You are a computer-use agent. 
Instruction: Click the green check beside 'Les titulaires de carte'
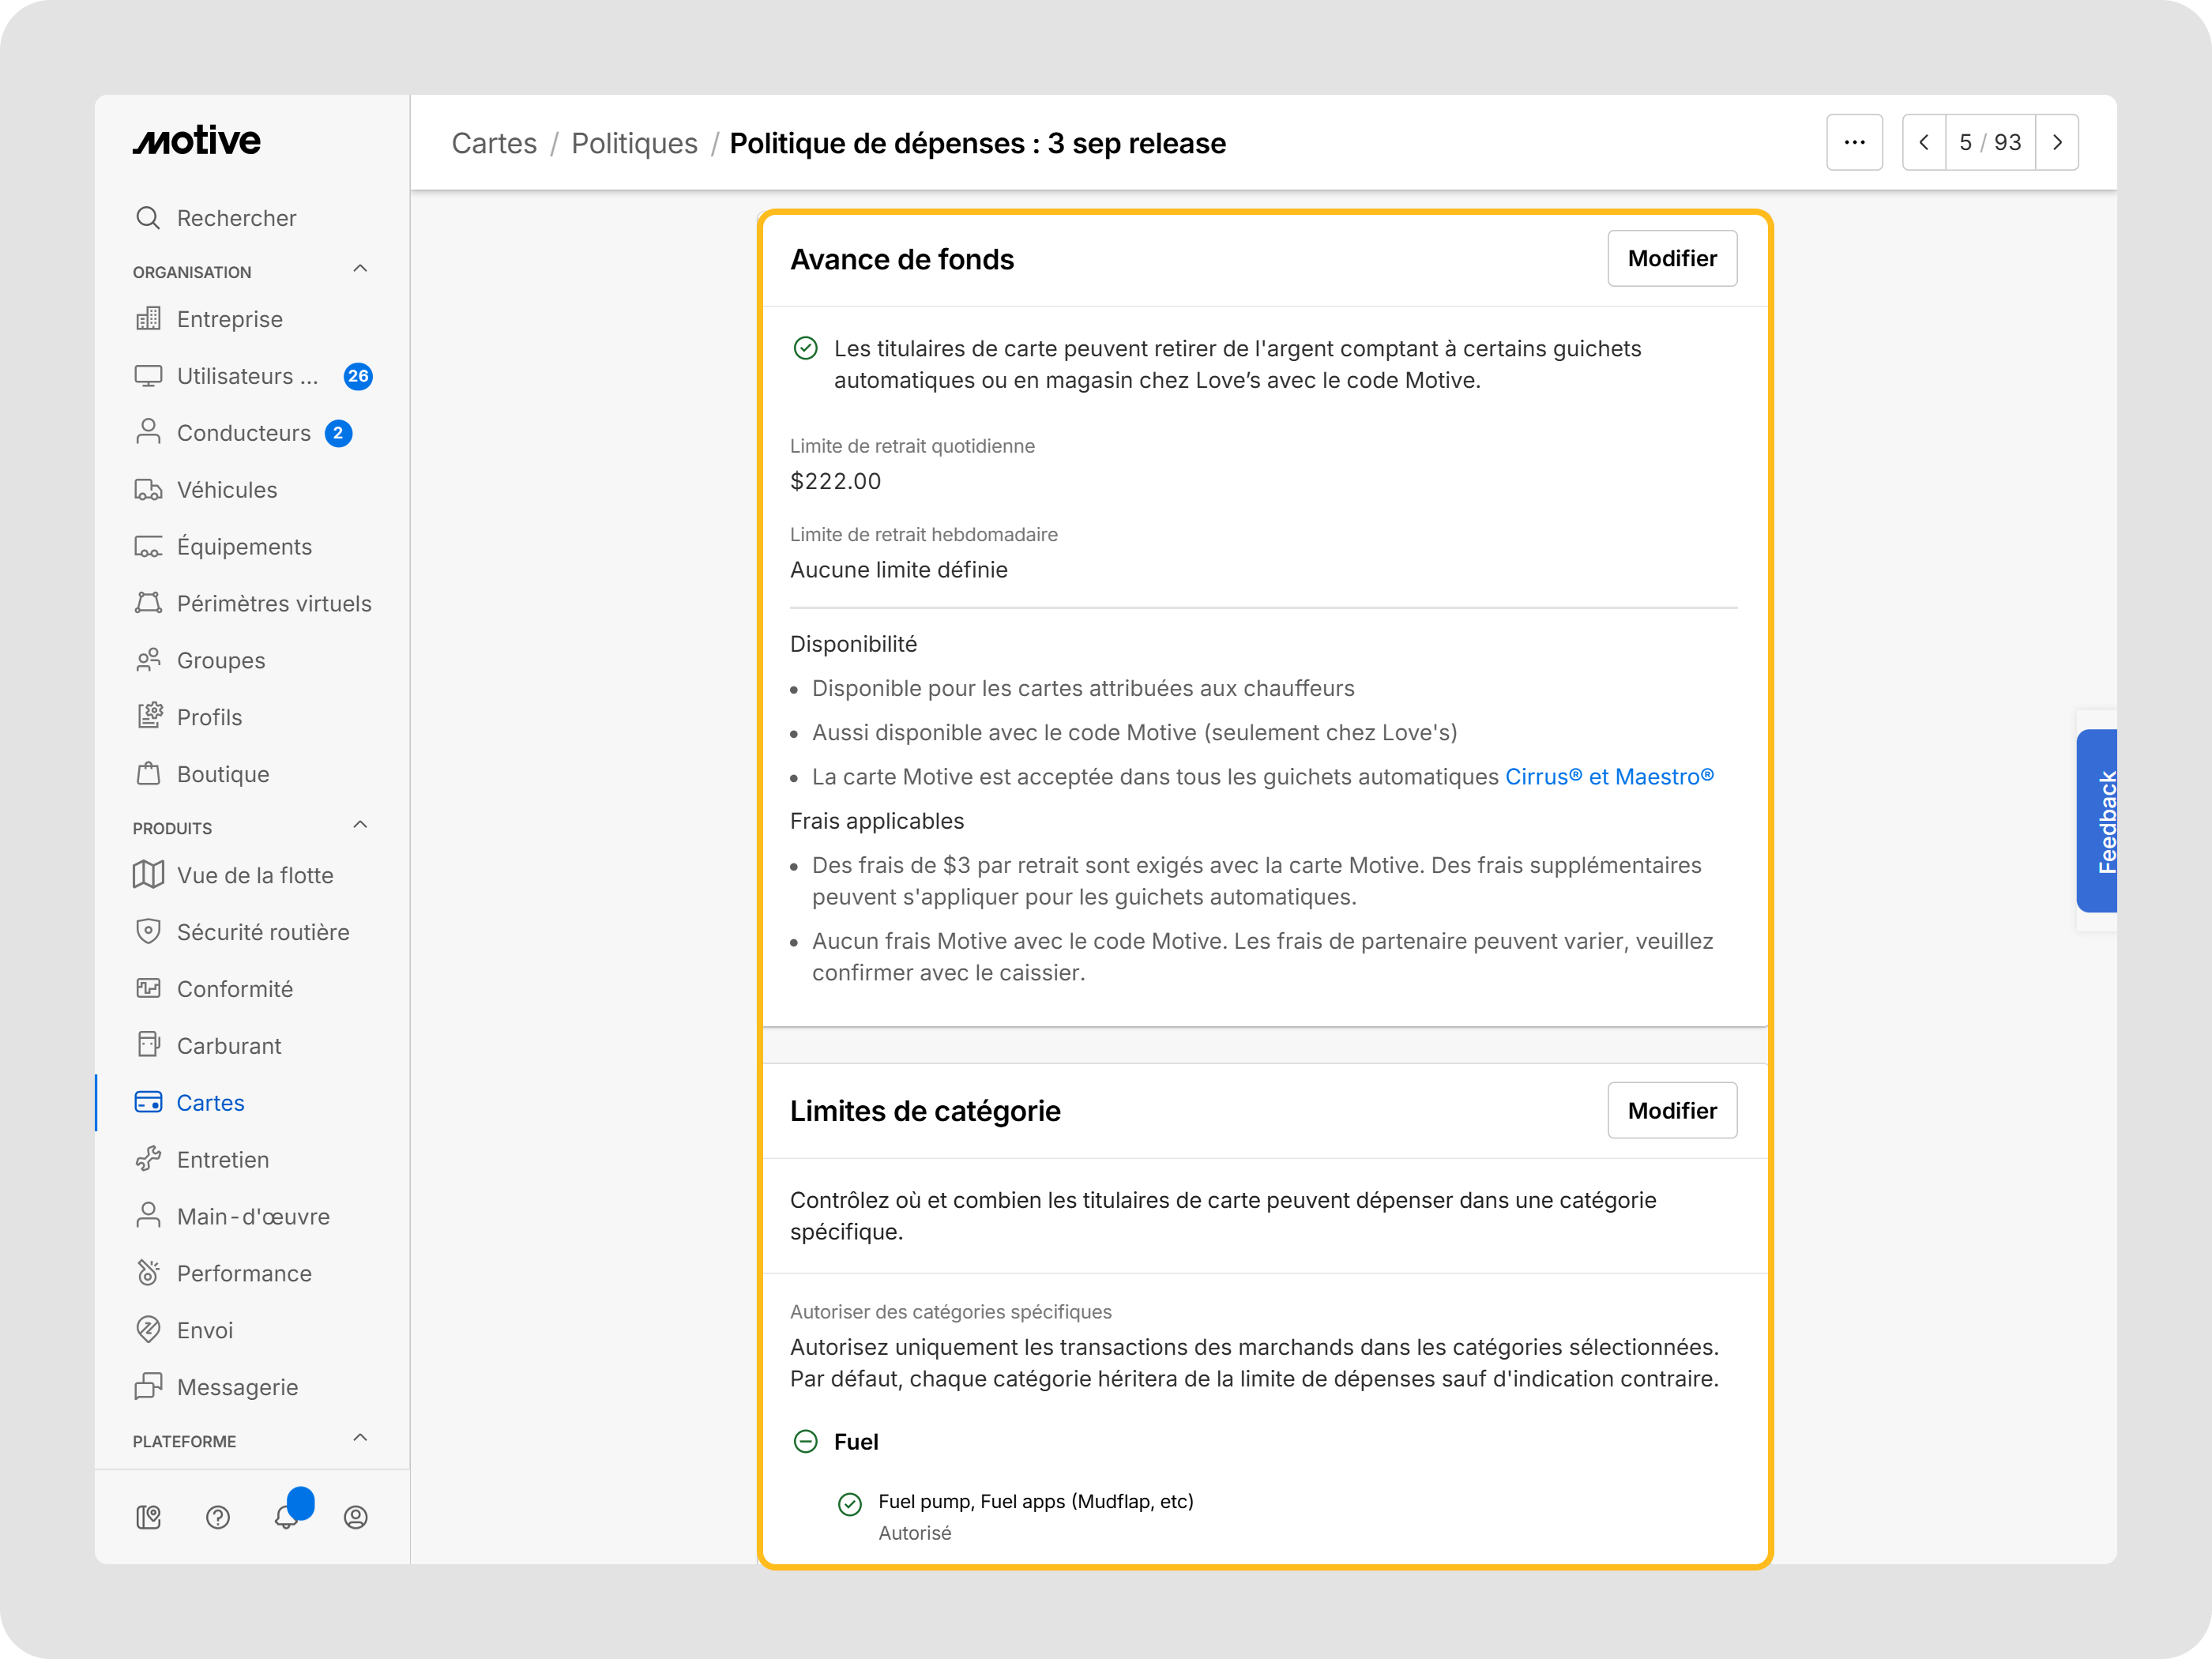(x=805, y=348)
